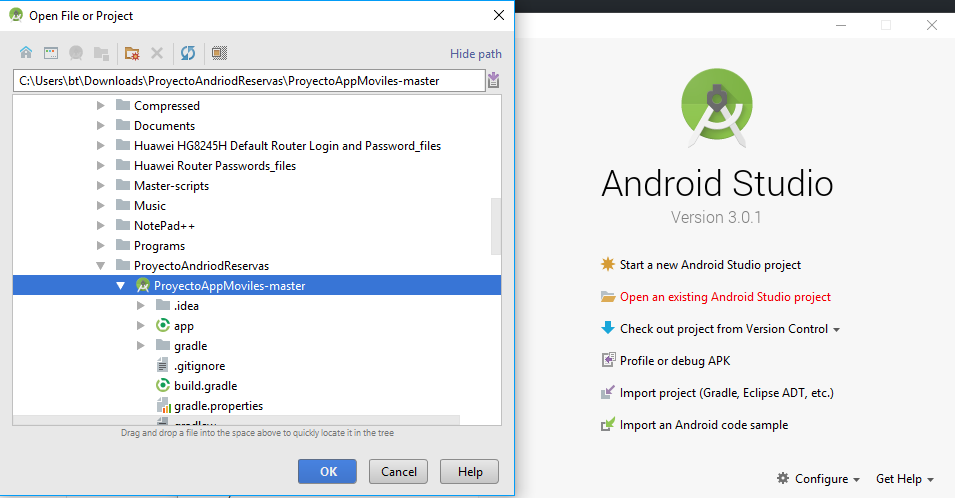Click the star icon for new project
The height and width of the screenshot is (498, 955).
(608, 264)
